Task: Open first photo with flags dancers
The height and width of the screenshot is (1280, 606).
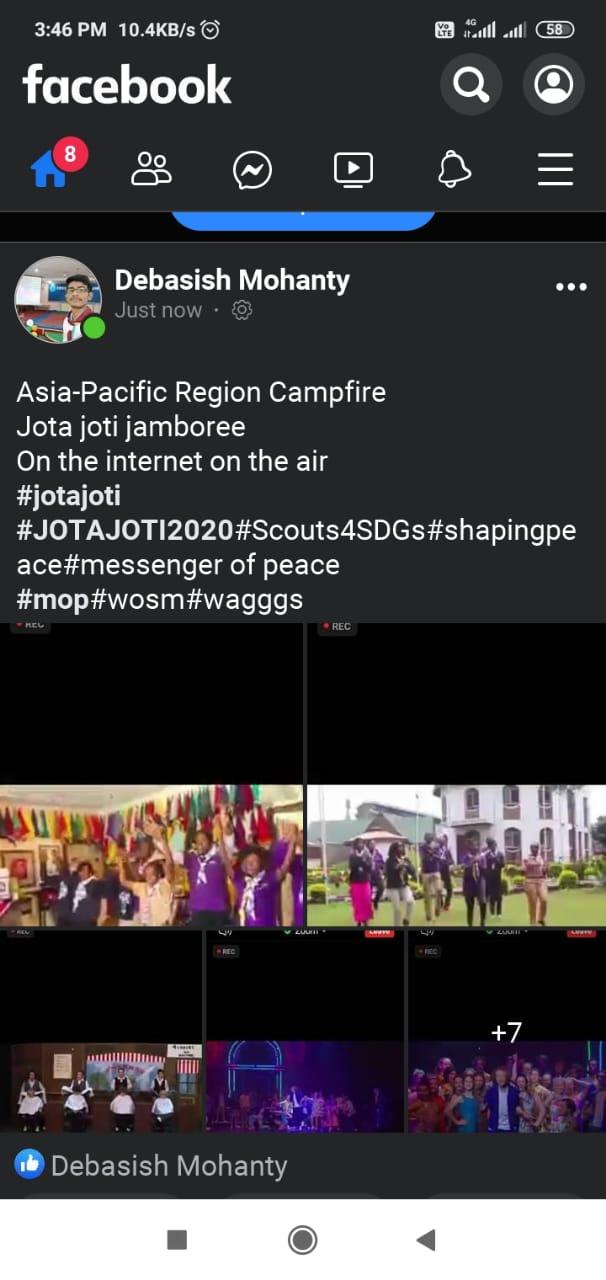Action: tap(151, 774)
